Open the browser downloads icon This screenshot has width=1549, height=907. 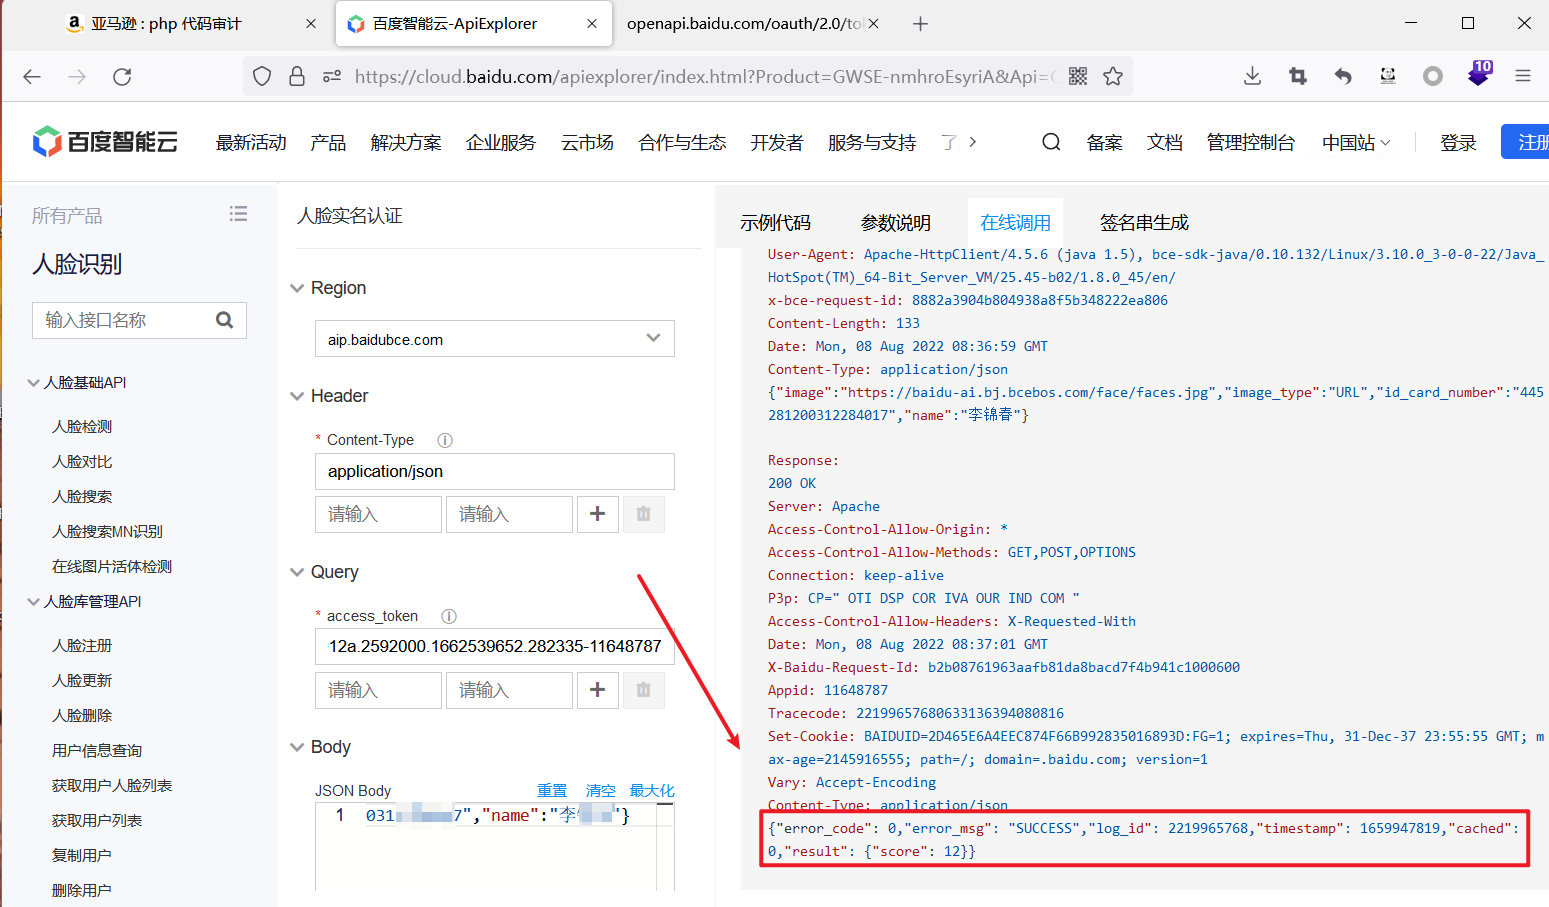(1252, 77)
